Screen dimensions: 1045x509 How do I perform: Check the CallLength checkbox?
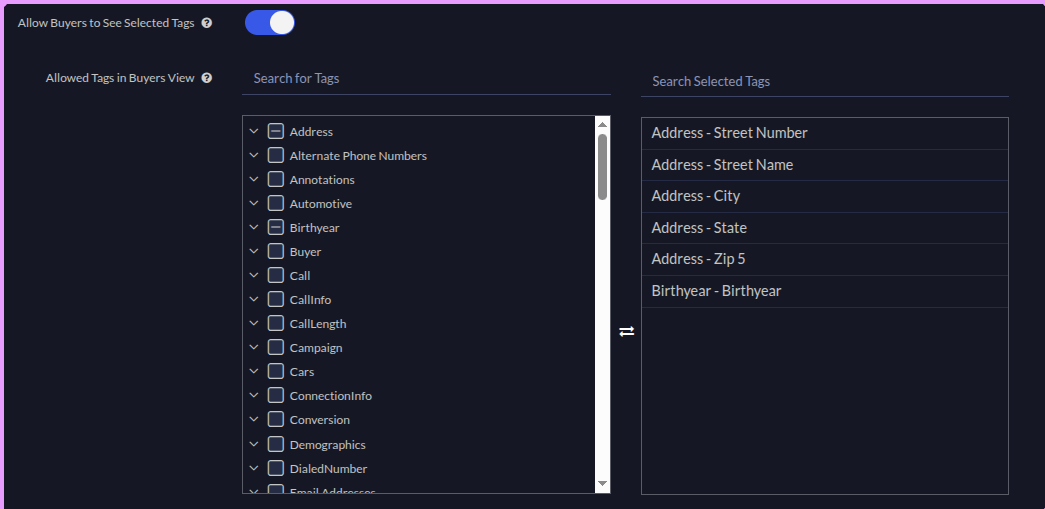pos(276,323)
